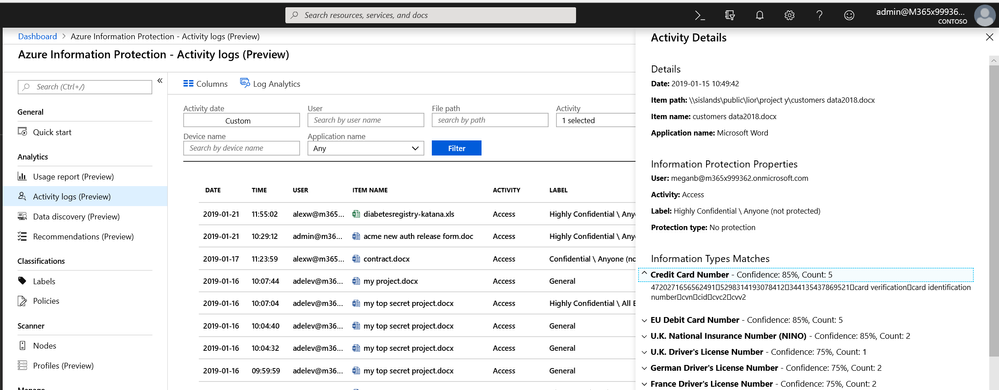Click the Recommendations list icon
The image size is (999, 390).
[x=22, y=236]
